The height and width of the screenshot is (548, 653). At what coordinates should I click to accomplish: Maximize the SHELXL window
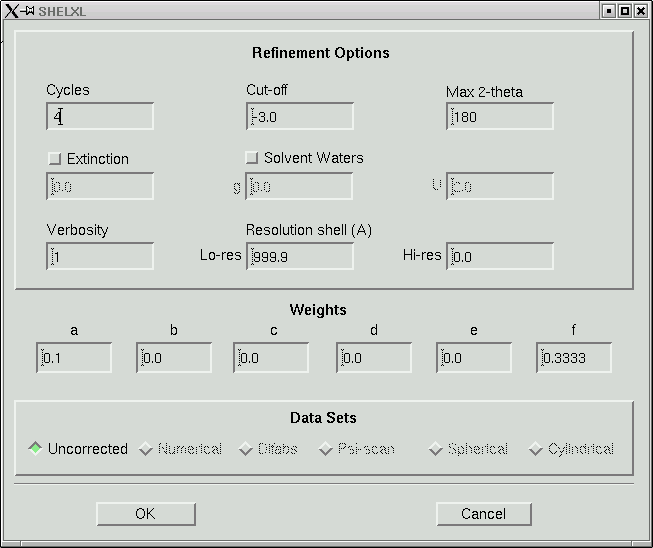tap(625, 11)
